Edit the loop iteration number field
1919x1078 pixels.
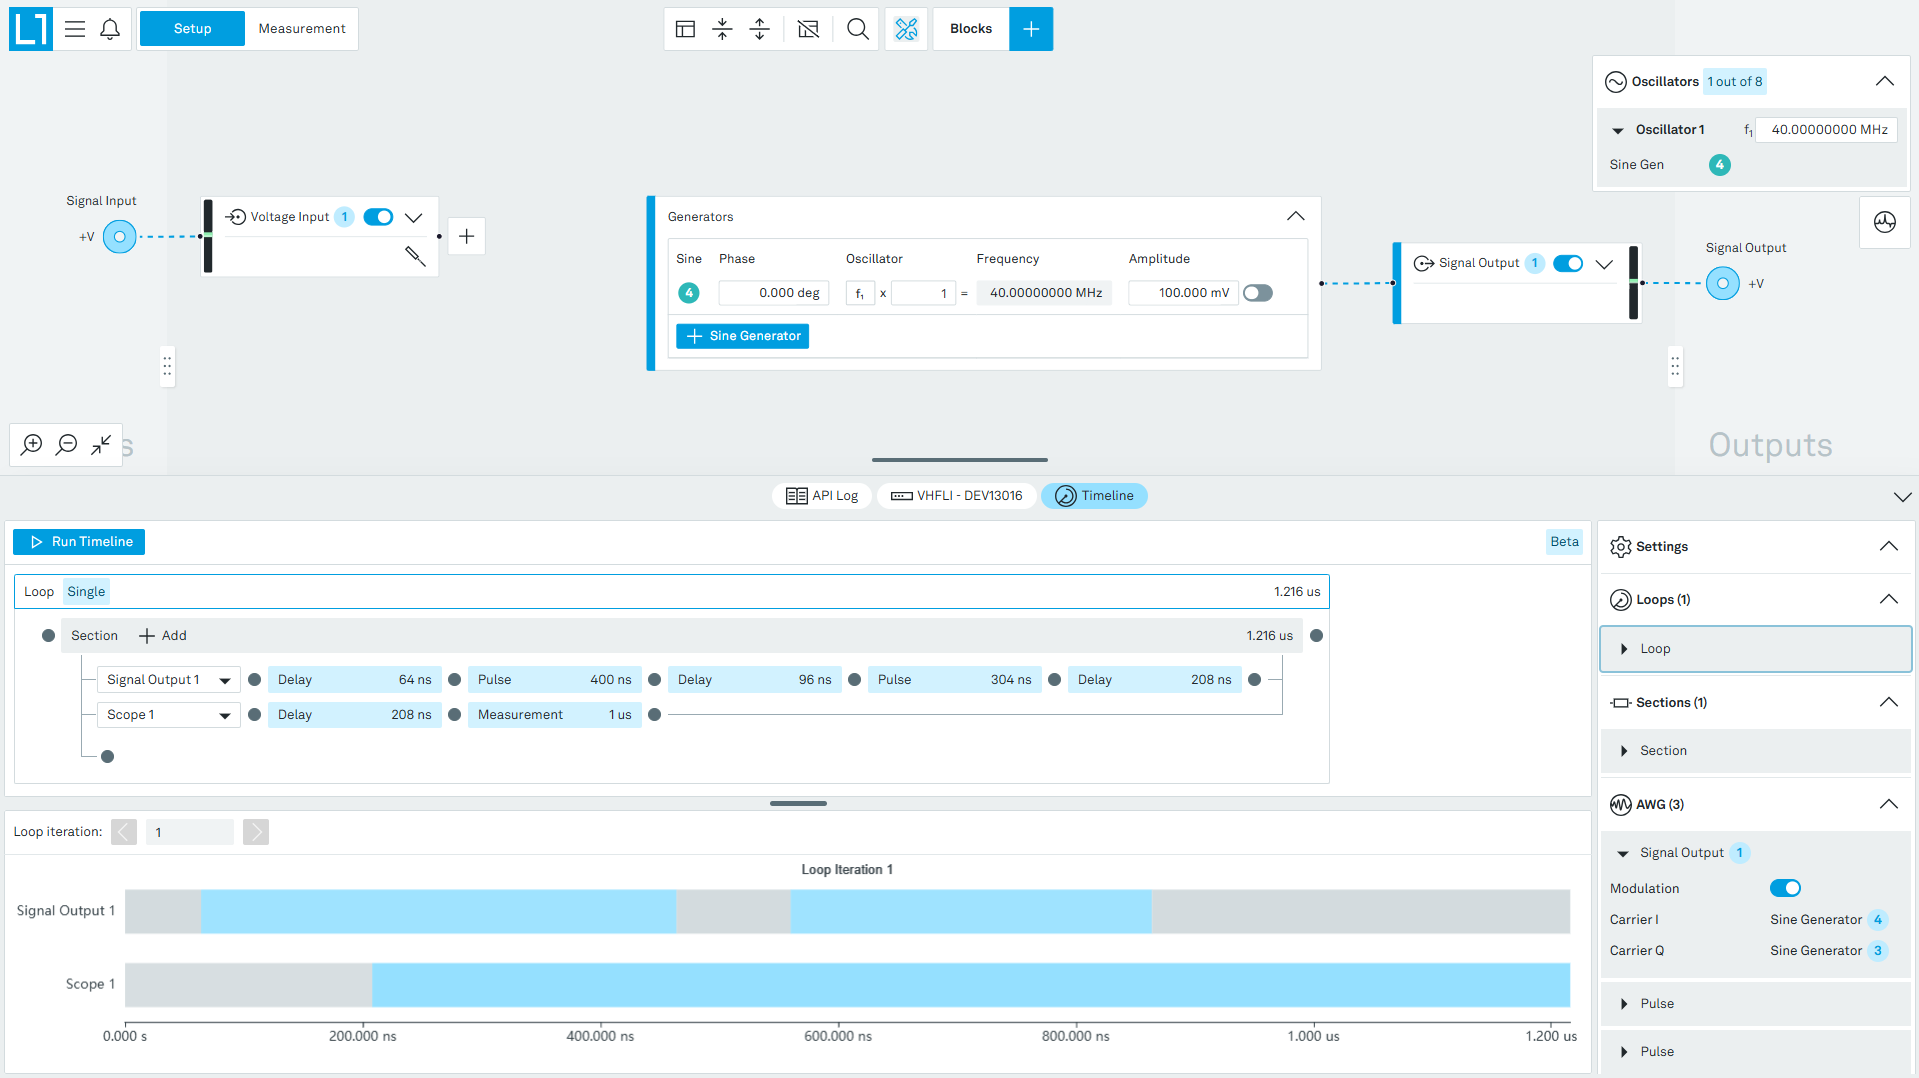point(190,832)
